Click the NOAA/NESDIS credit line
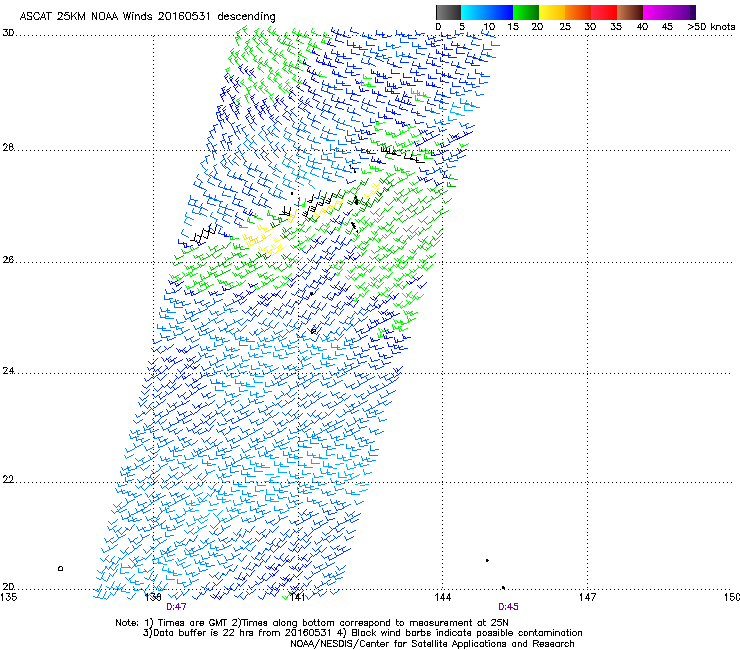740x650 pixels. [x=432, y=644]
